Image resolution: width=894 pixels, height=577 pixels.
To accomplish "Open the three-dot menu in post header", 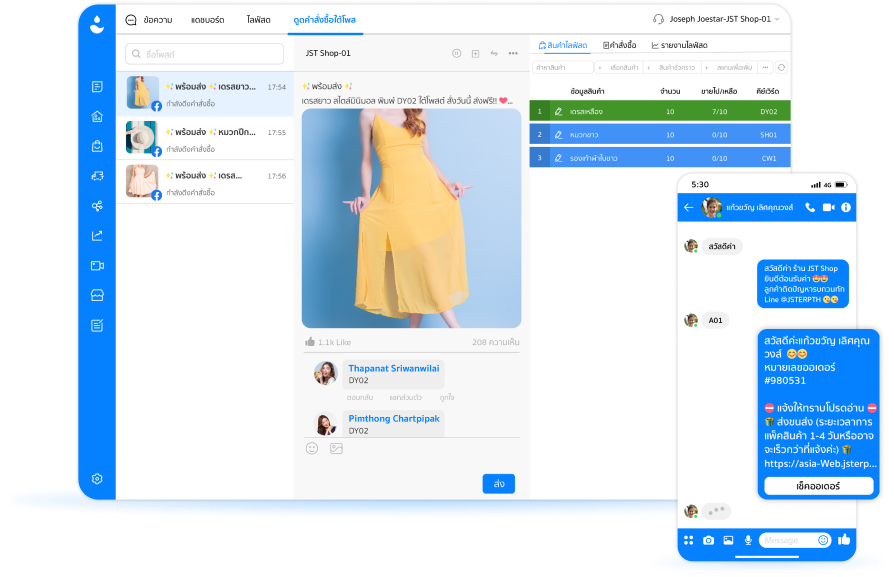I will point(513,54).
